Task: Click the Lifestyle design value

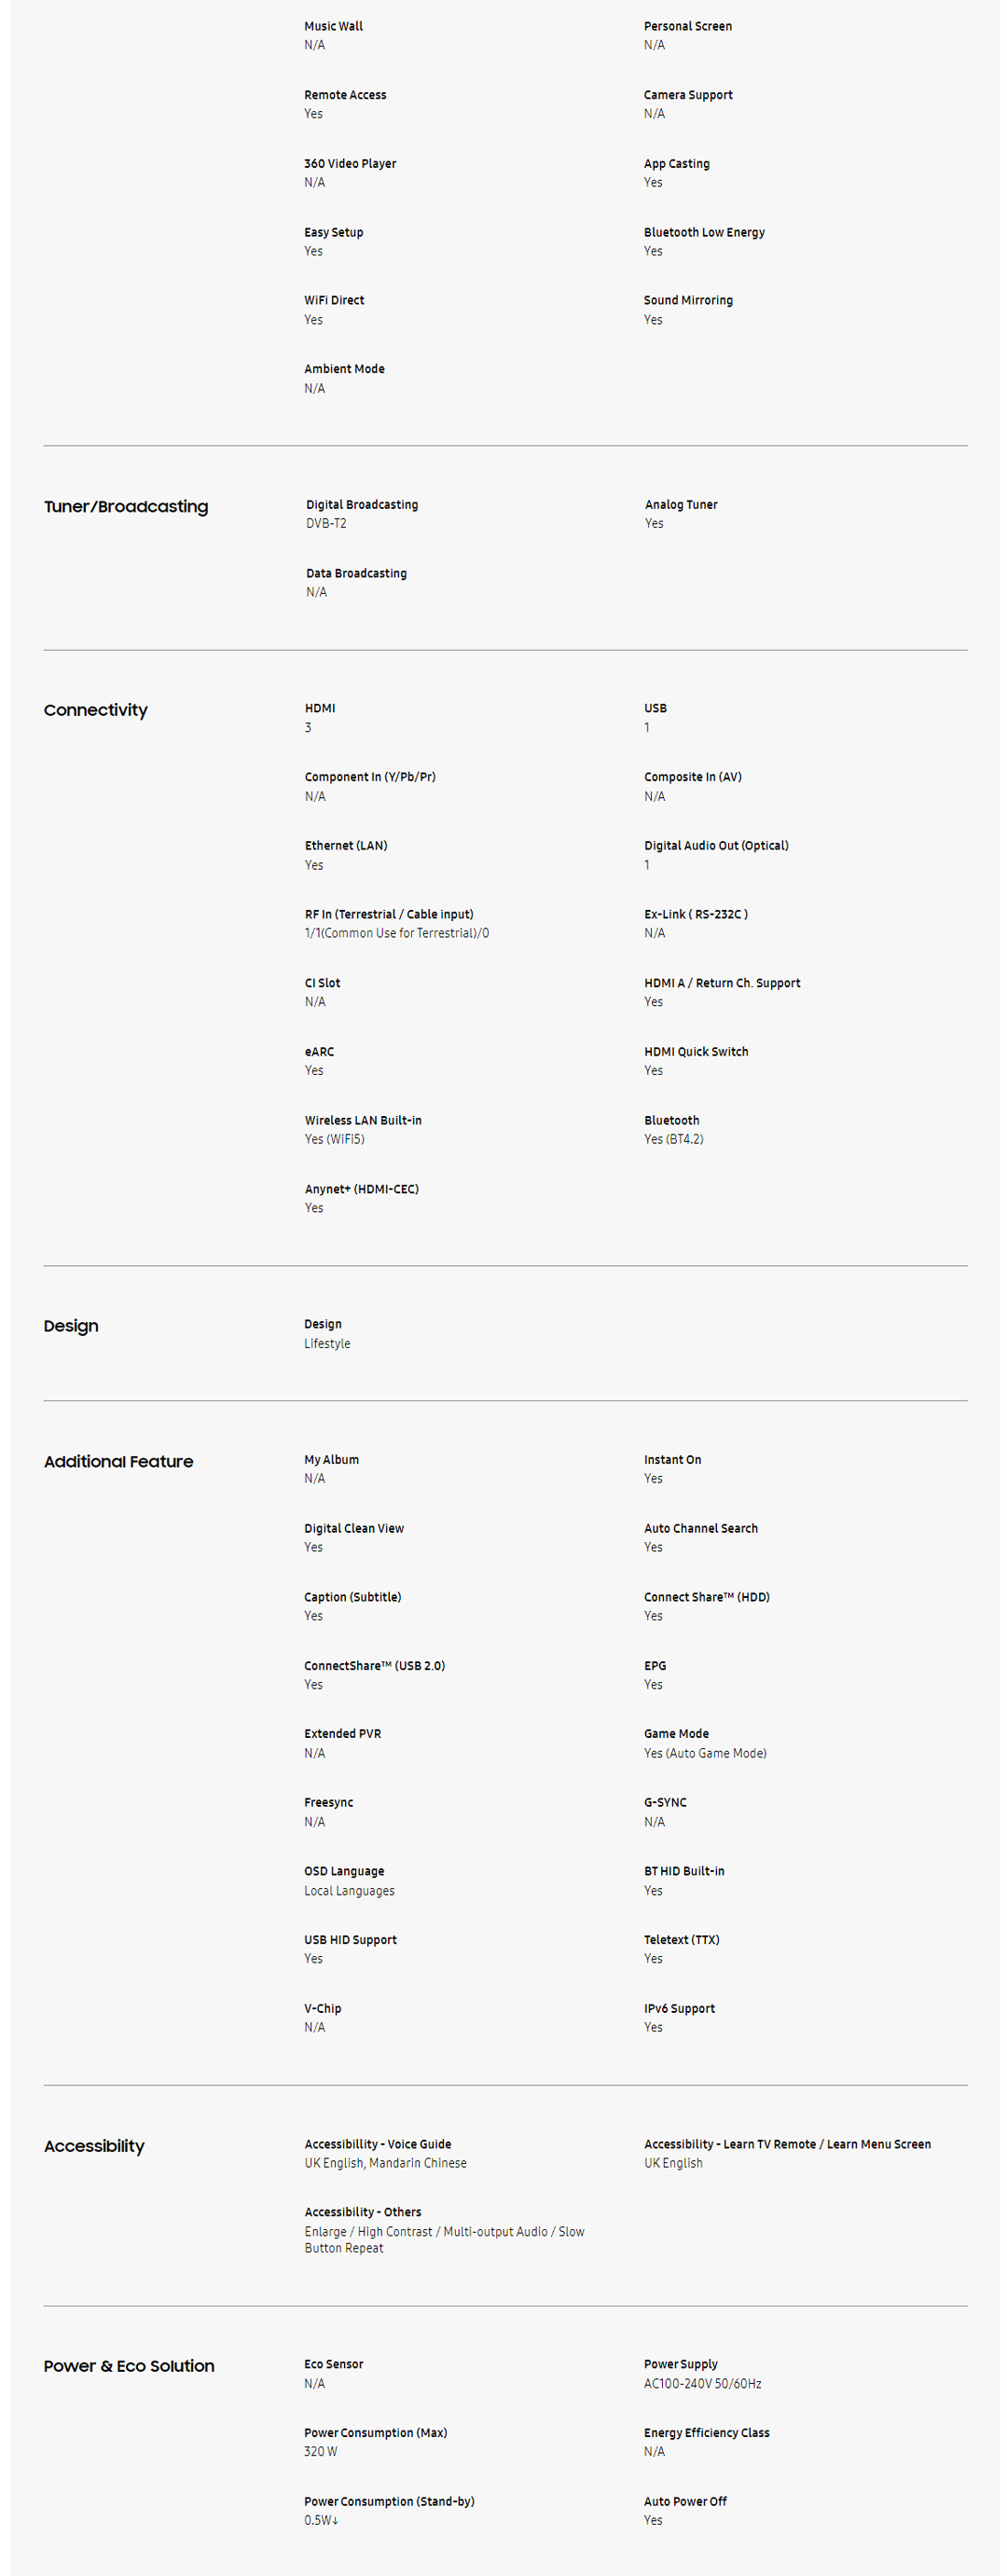Action: 327,1344
